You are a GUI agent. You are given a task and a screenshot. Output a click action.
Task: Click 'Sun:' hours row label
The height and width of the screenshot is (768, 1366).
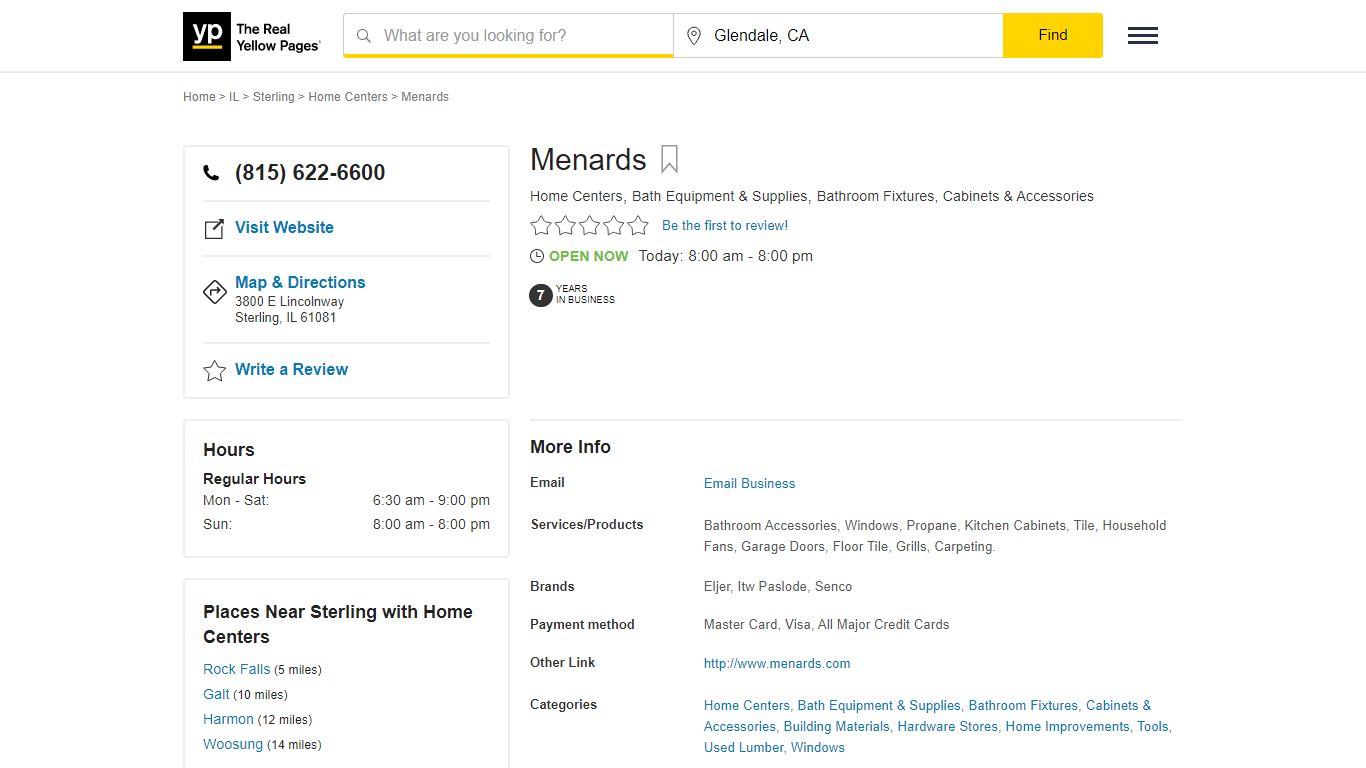[217, 524]
